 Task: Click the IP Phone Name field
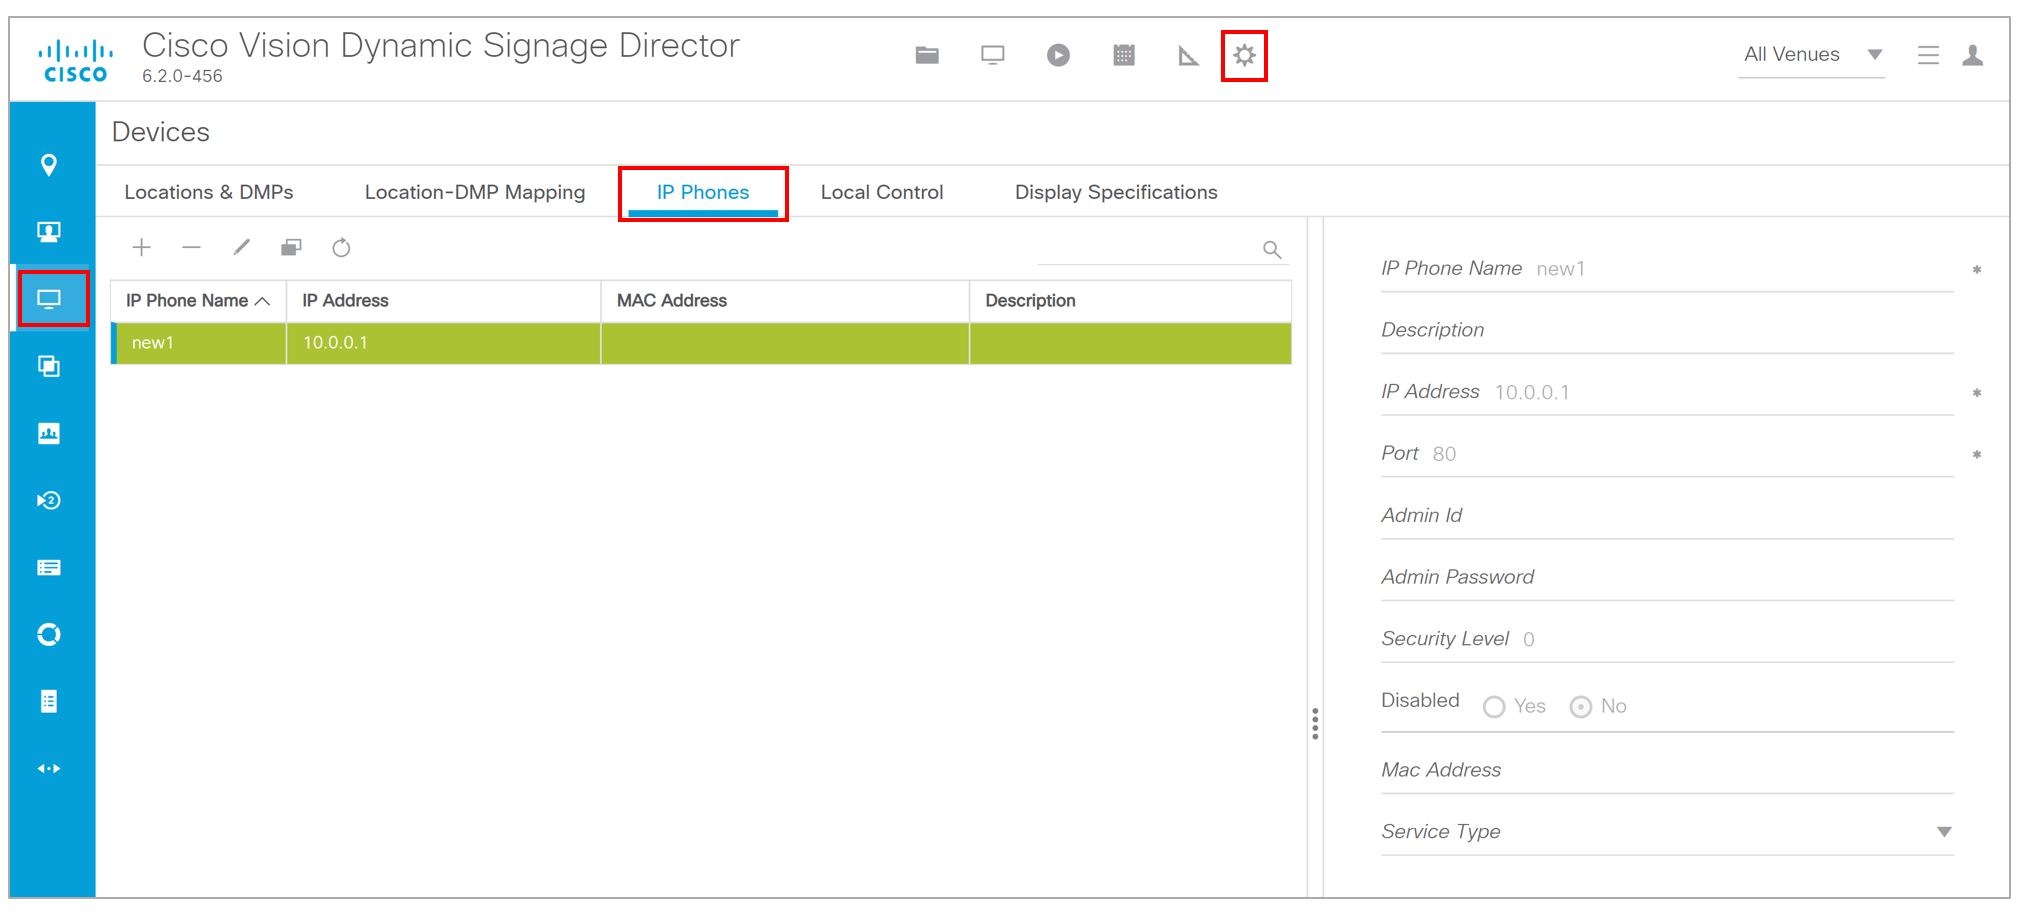coord(1667,269)
